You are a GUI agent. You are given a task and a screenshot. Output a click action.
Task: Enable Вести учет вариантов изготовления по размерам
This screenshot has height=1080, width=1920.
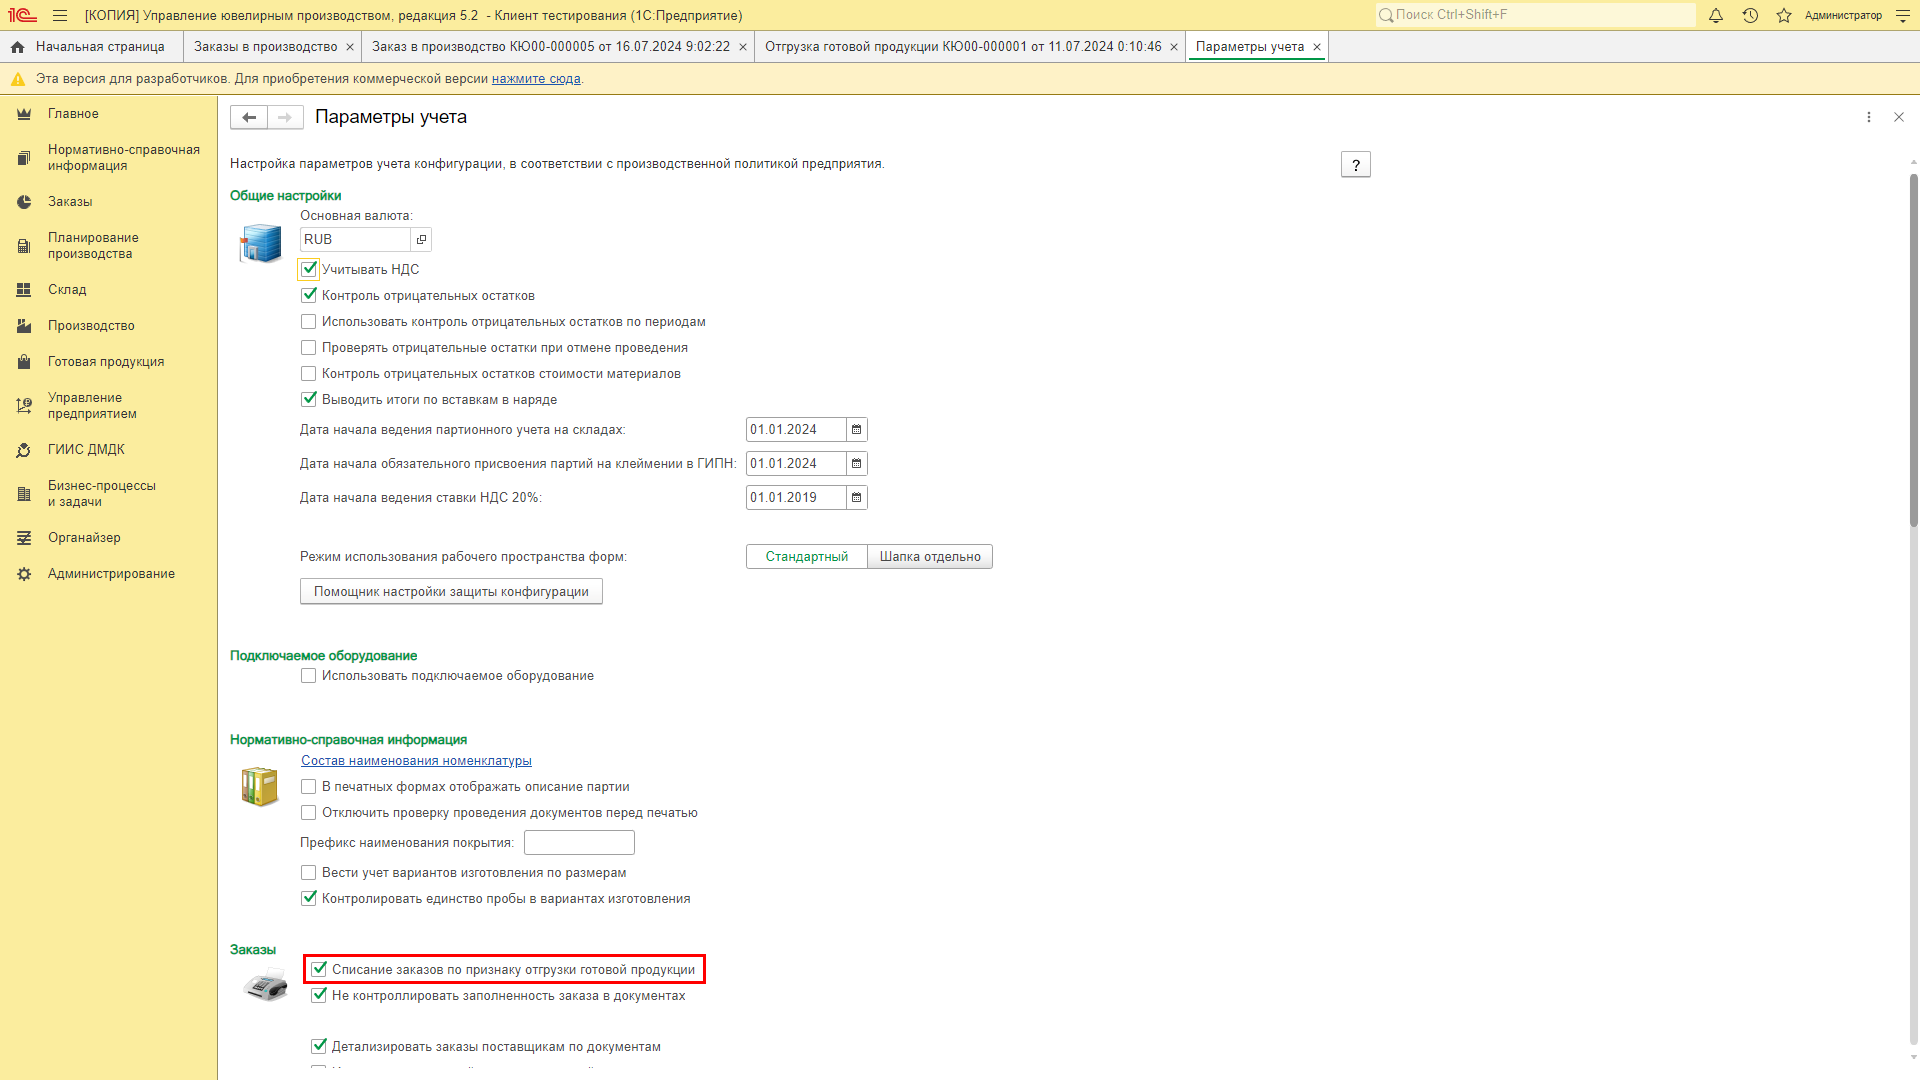tap(309, 873)
